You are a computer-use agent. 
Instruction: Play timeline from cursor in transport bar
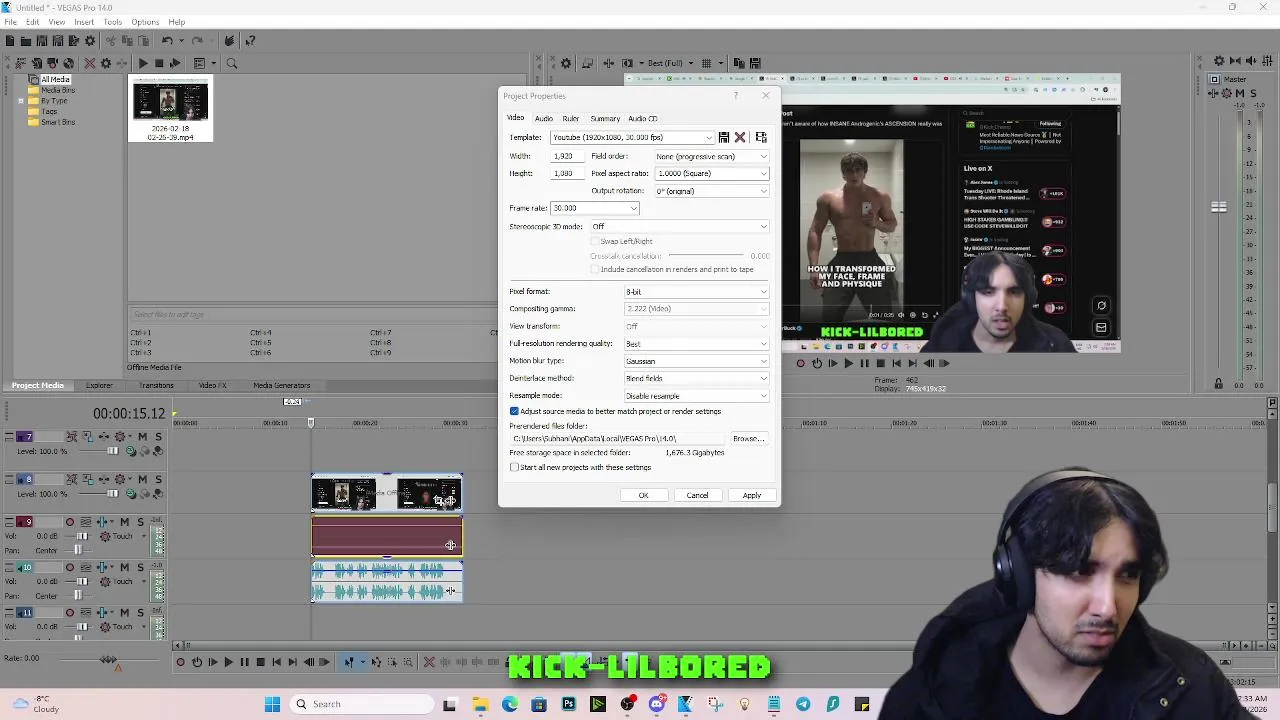click(228, 662)
